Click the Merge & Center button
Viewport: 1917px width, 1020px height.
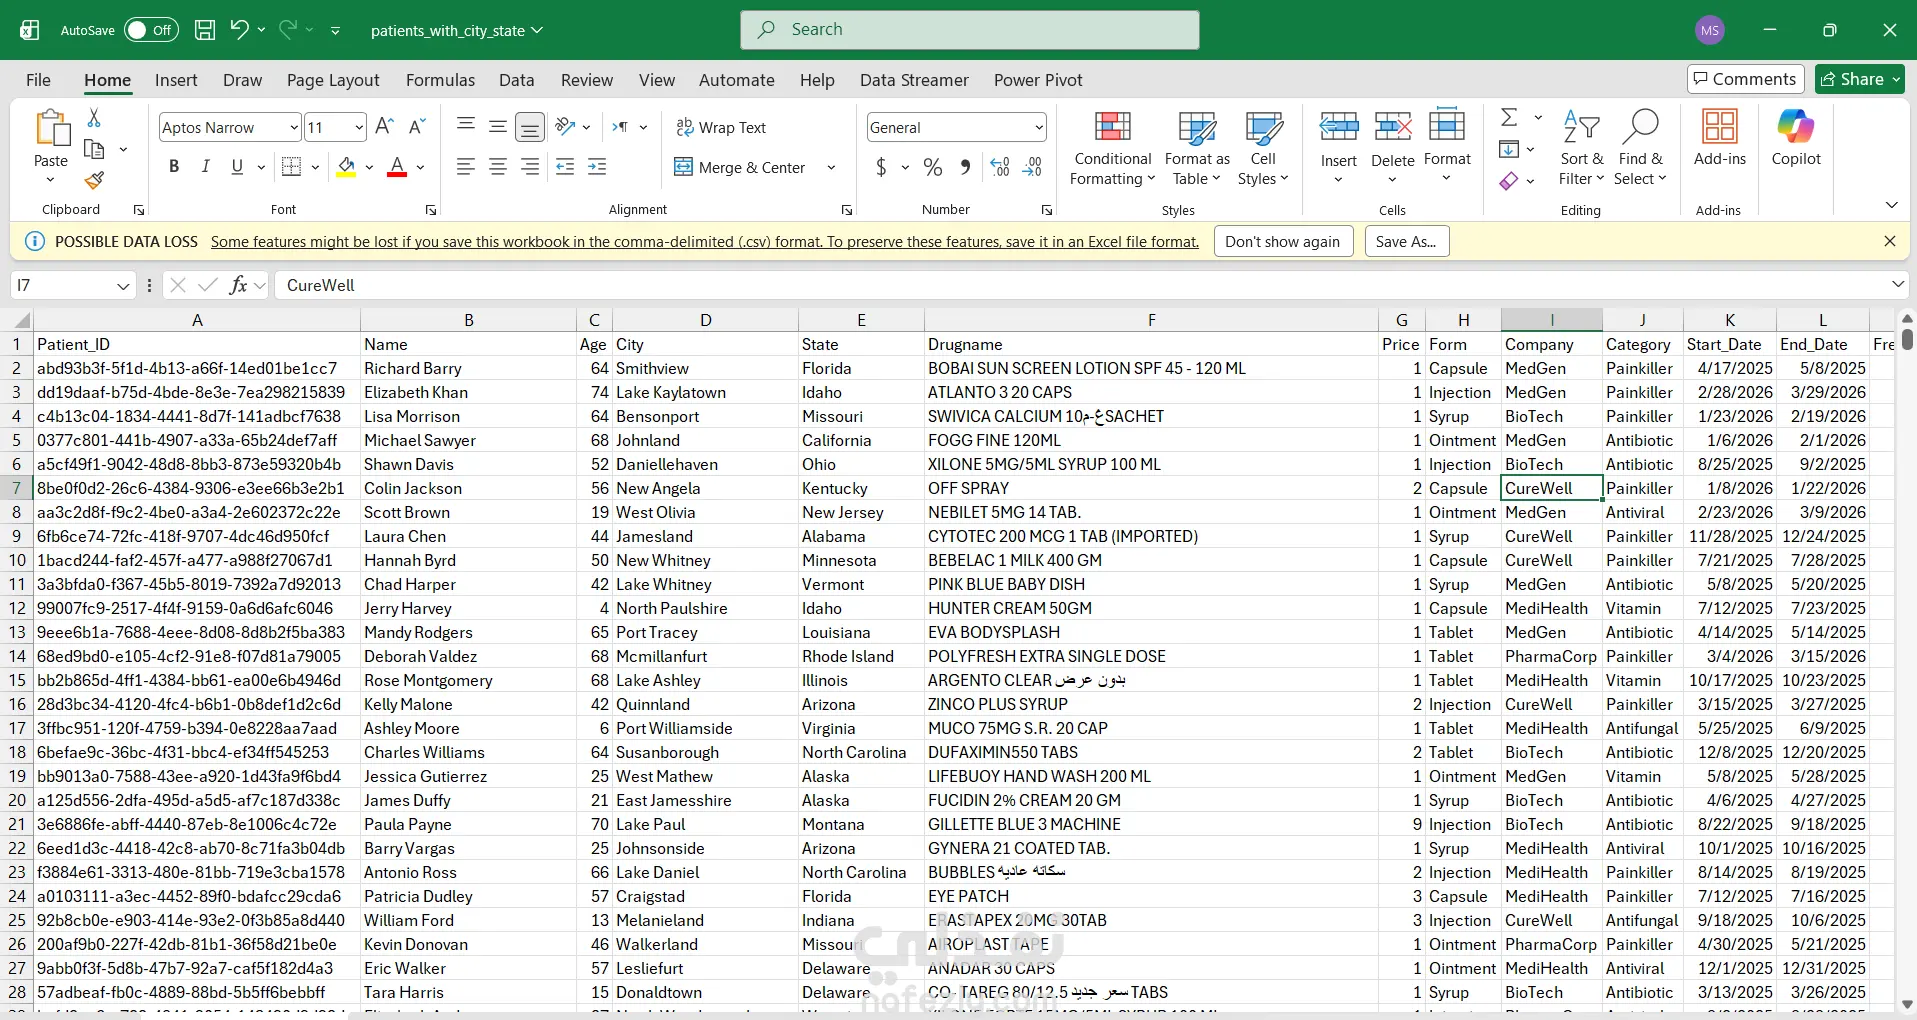[x=741, y=167]
